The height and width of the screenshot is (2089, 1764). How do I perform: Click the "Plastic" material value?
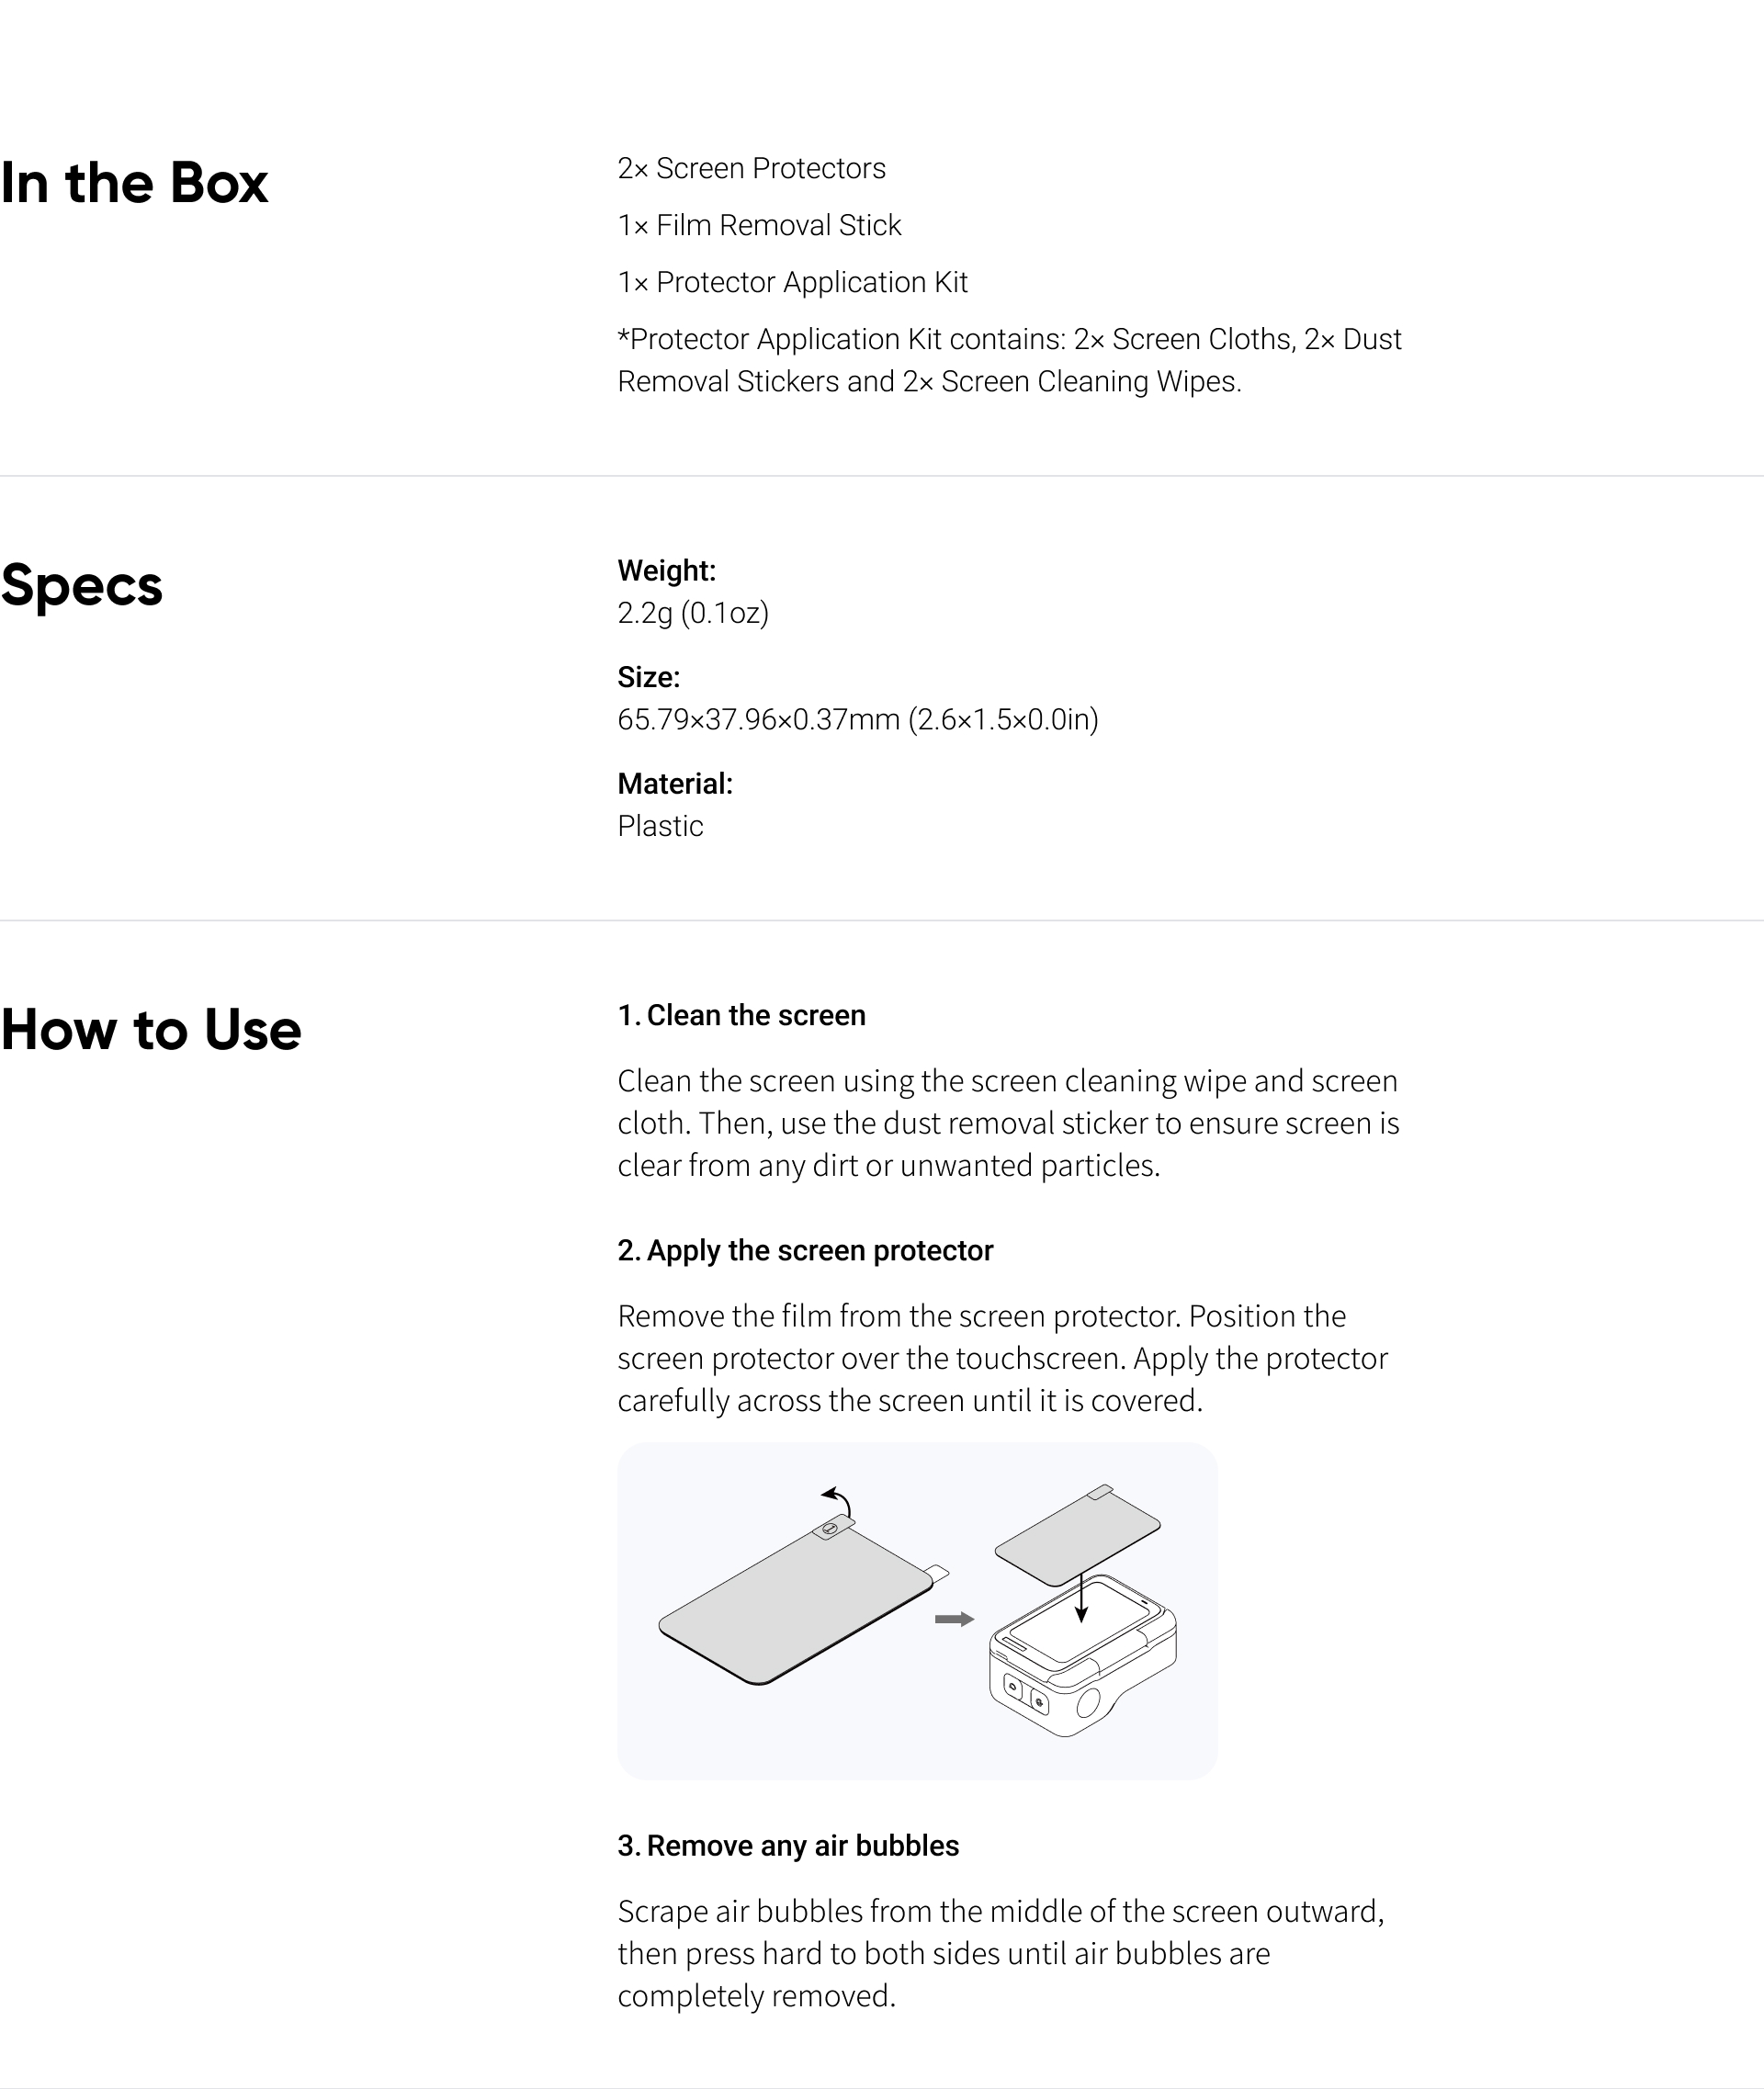[660, 826]
